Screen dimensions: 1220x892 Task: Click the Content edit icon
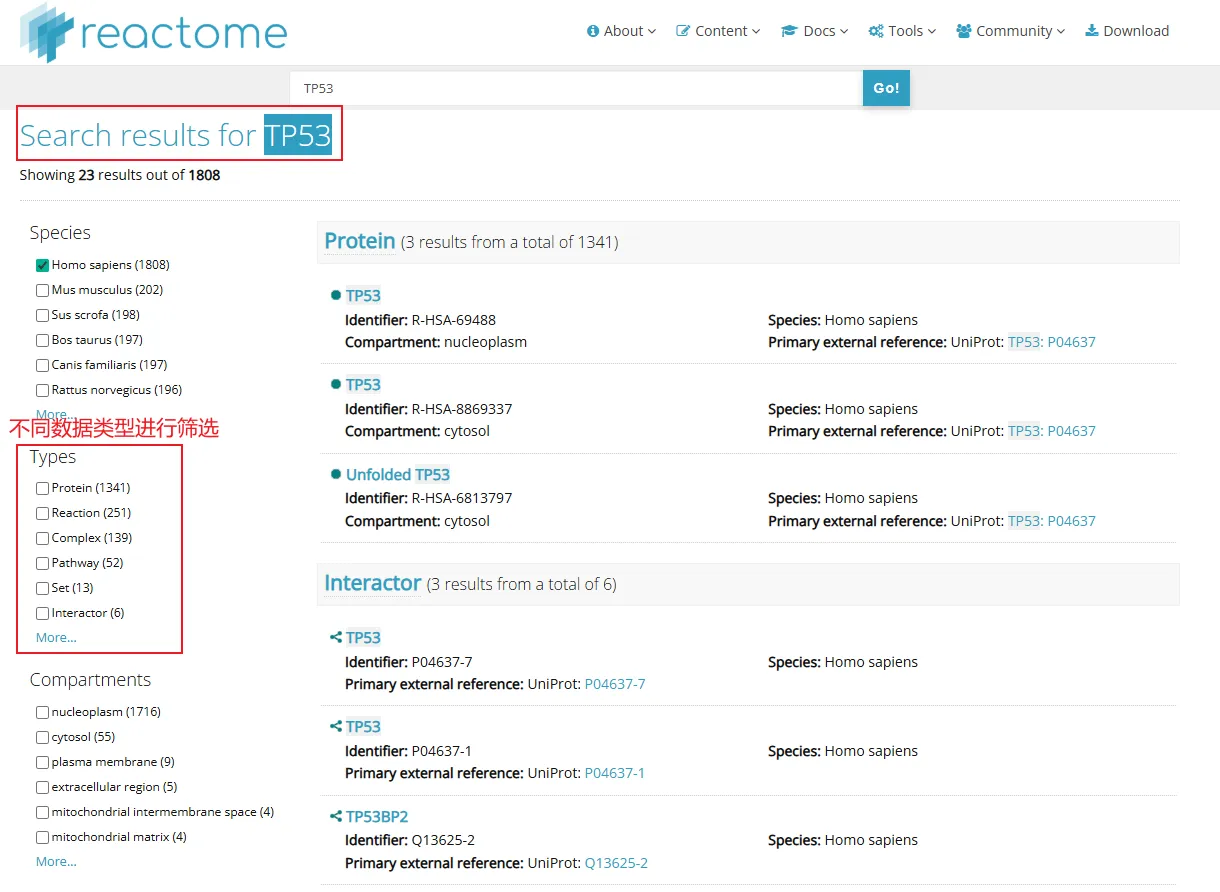click(x=683, y=31)
